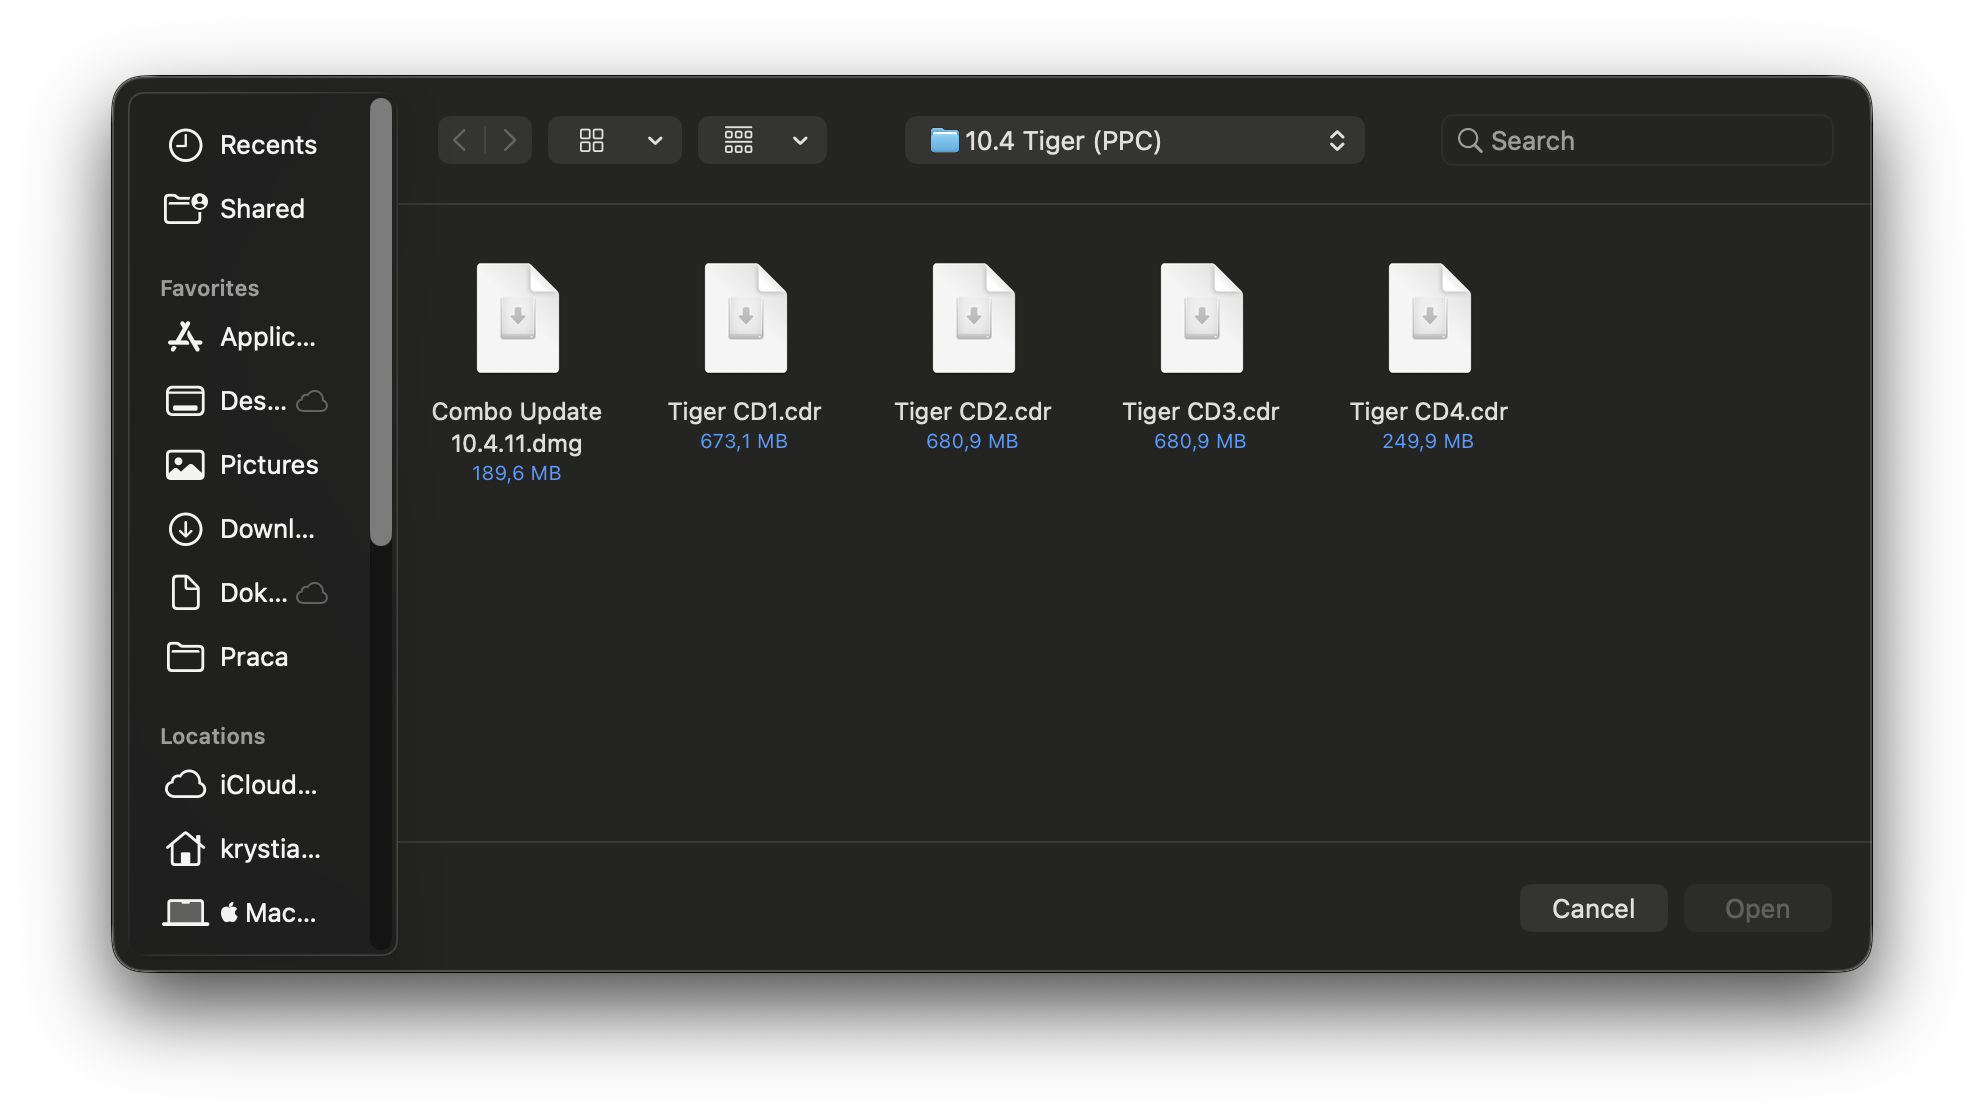Open the view style dropdown

(x=614, y=140)
